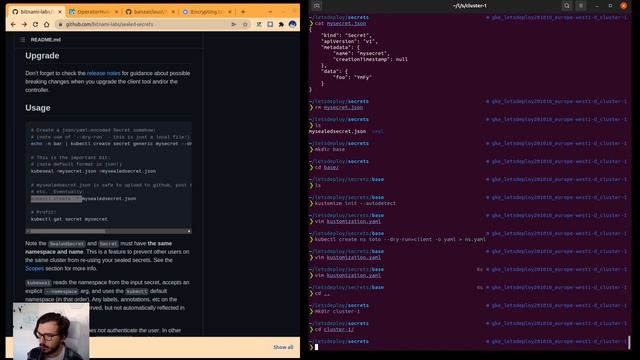This screenshot has width=640, height=360.
Task: Click highlighted kubectl create text in code
Action: [x=56, y=199]
